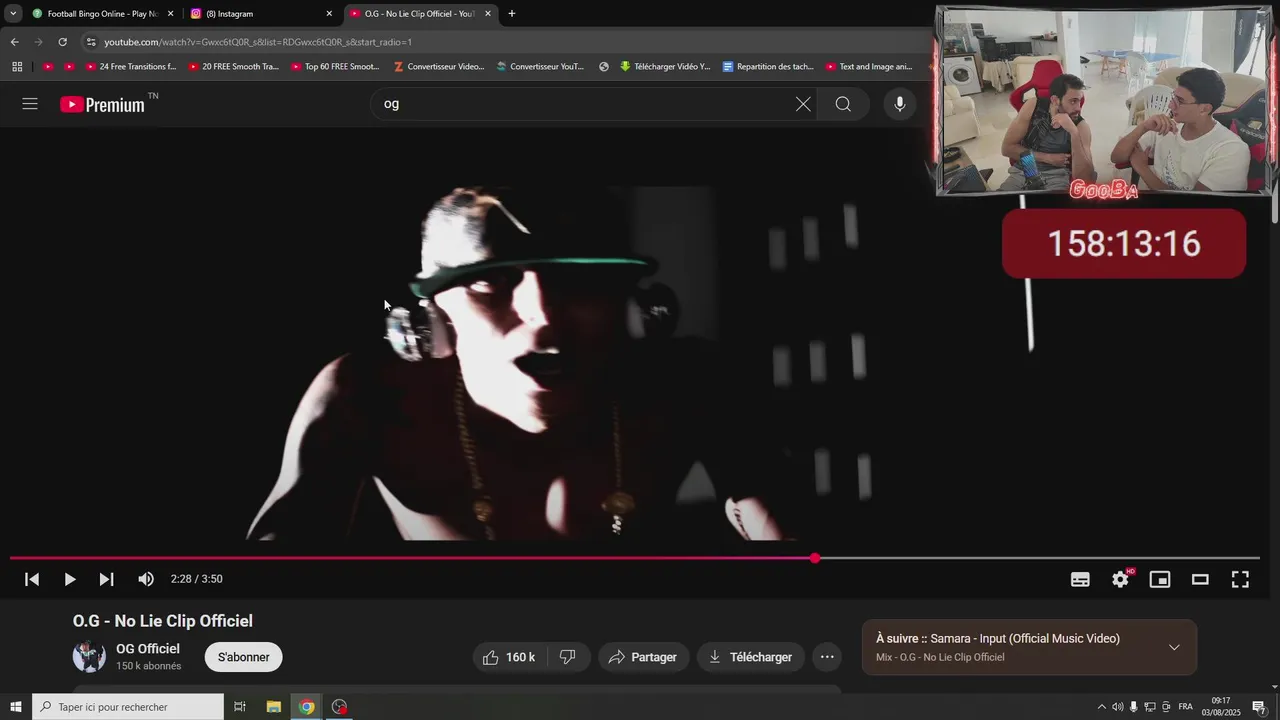Click the magnifier search button
This screenshot has width=1280, height=720.
point(843,104)
